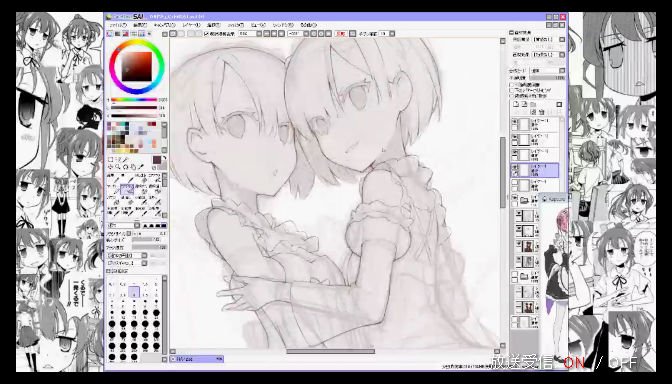Viewport: 672px width, 384px height.
Task: Click the canvas vertical scrollbar thumb
Action: point(503,172)
